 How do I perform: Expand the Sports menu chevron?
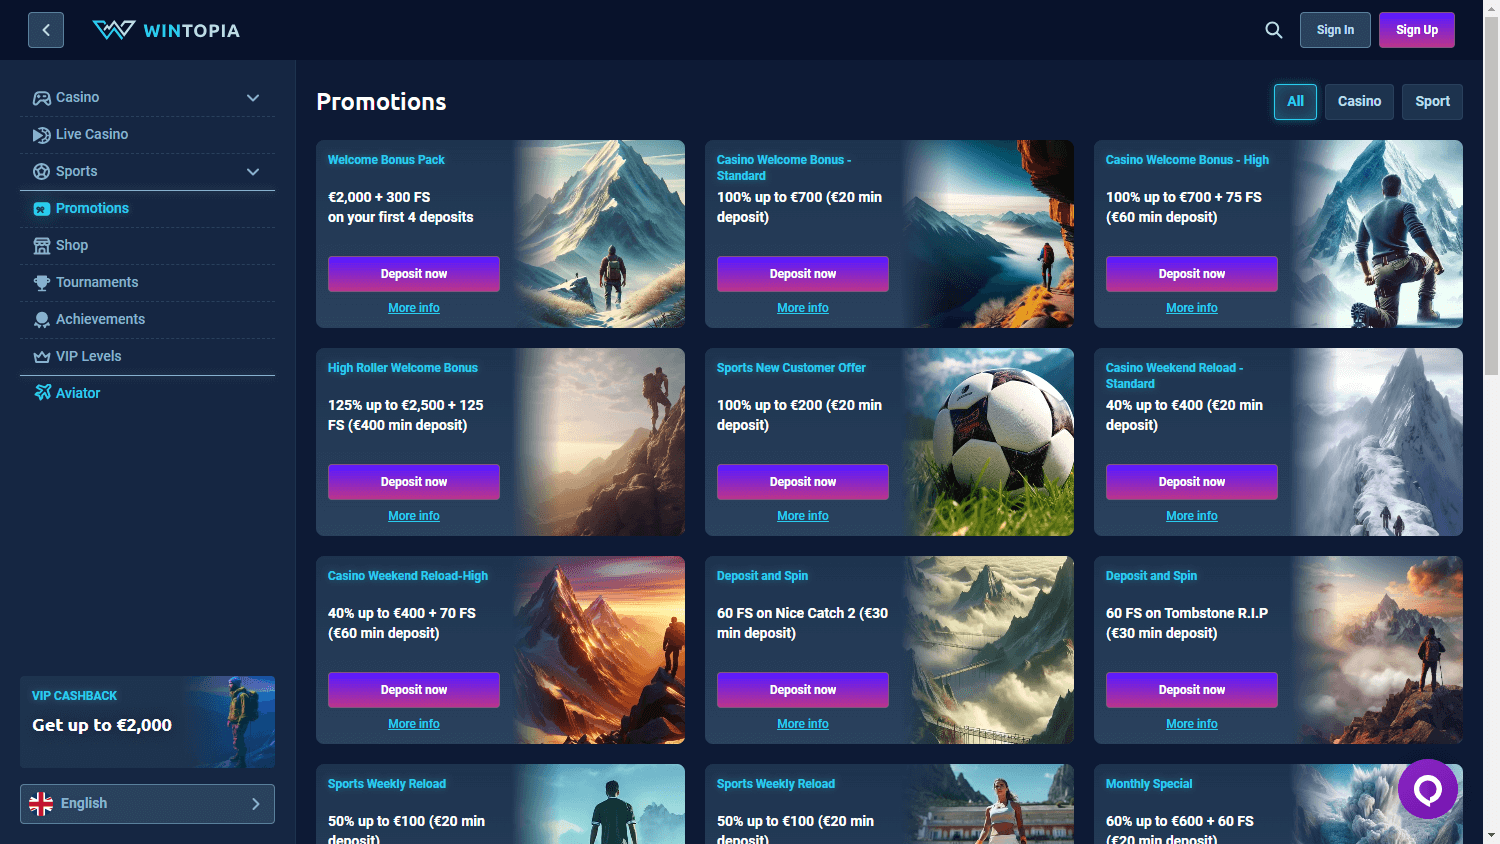pyautogui.click(x=253, y=172)
